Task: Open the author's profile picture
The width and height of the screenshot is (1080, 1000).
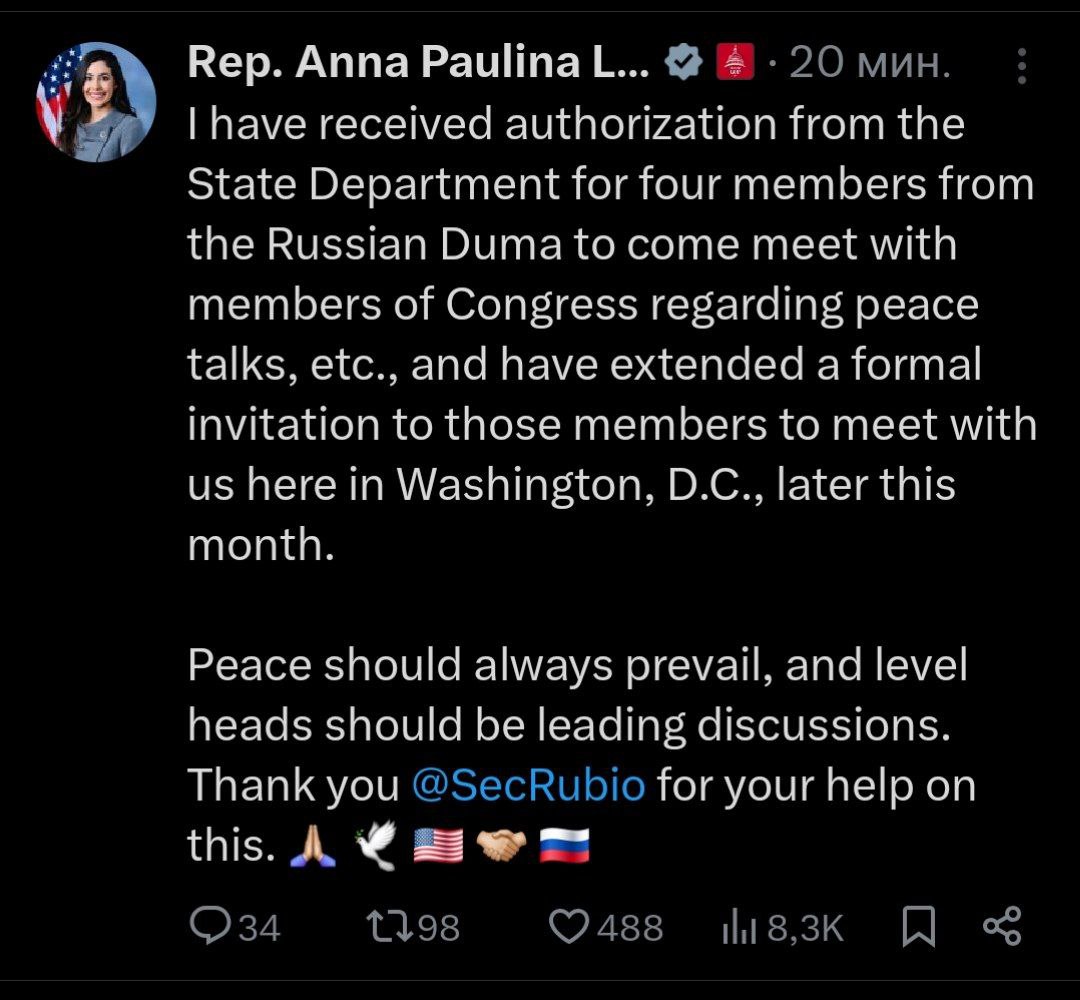Action: tap(96, 102)
